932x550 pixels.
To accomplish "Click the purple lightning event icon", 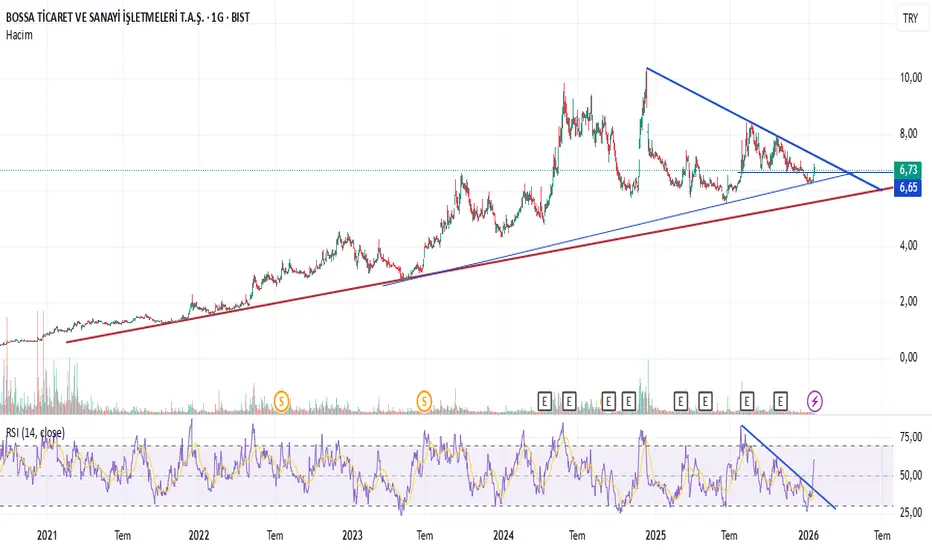I will click(814, 401).
